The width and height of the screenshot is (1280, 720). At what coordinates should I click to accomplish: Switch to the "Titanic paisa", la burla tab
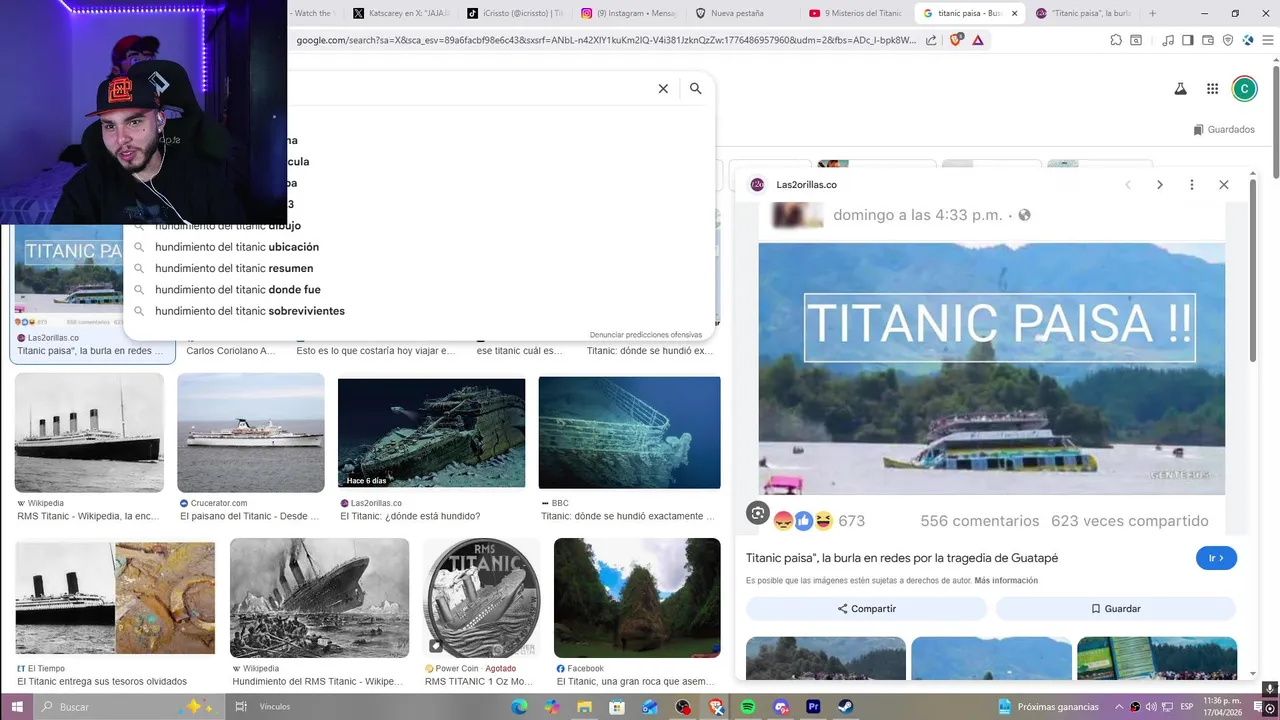[x=1083, y=13]
